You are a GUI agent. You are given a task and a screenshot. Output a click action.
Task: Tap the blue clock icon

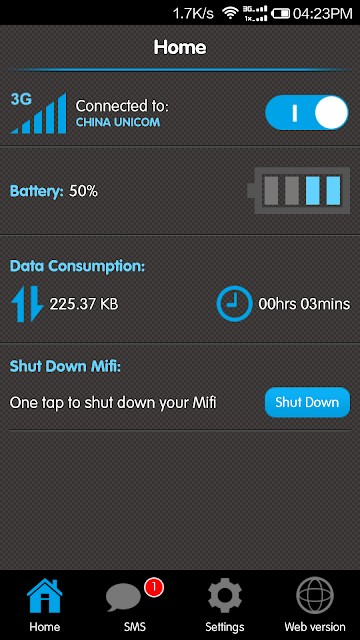[234, 304]
